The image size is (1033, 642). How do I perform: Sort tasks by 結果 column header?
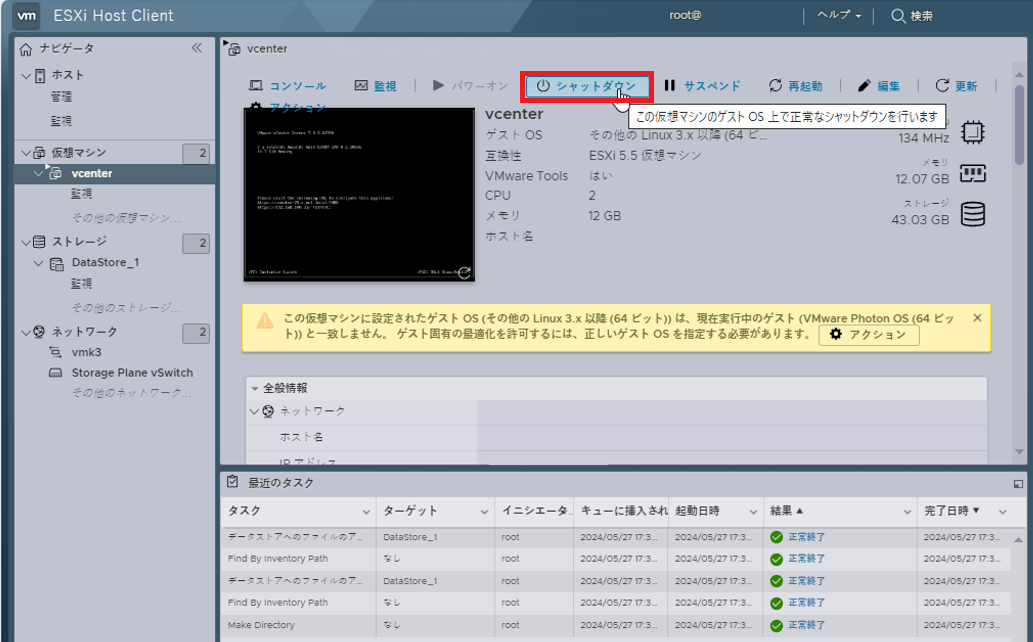click(x=787, y=511)
